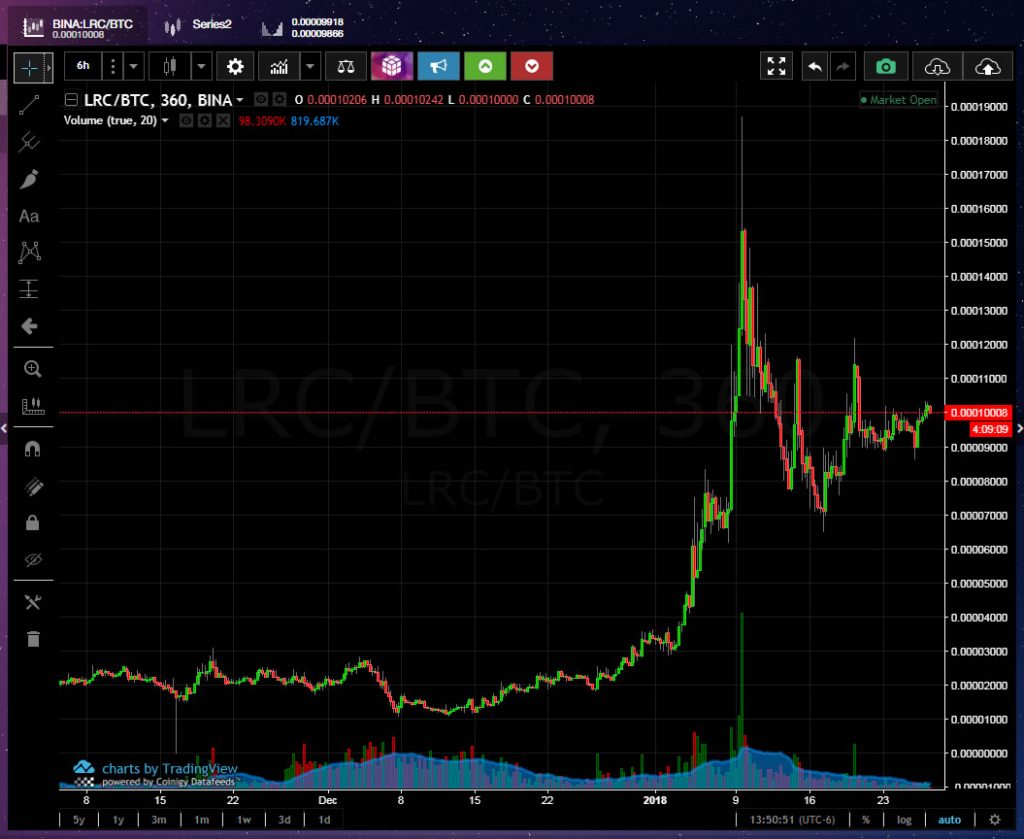This screenshot has height=839, width=1024.
Task: Switch to the Series2 tab
Action: click(203, 25)
